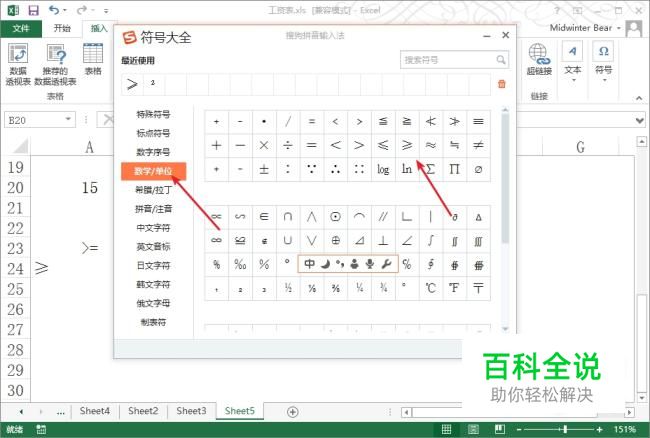Open the Text (文本) ribbon group

572,61
